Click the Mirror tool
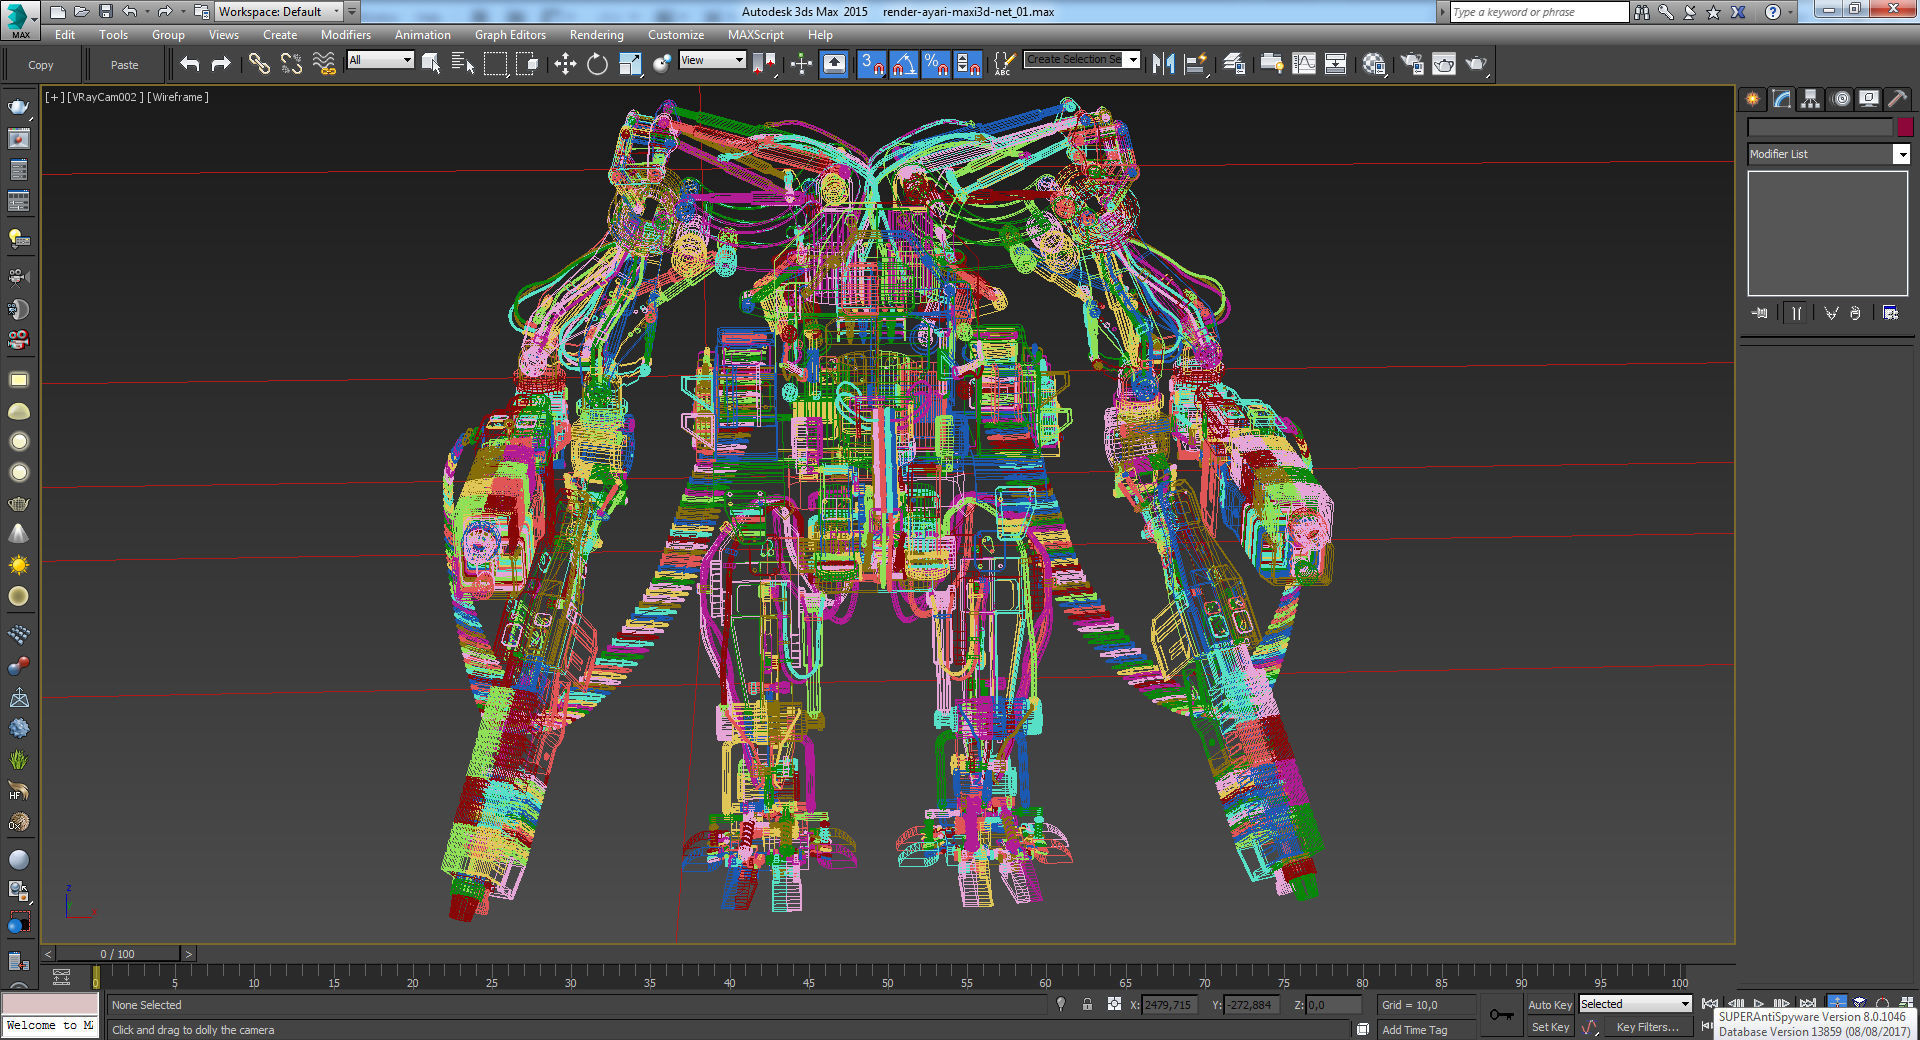 click(x=1163, y=64)
